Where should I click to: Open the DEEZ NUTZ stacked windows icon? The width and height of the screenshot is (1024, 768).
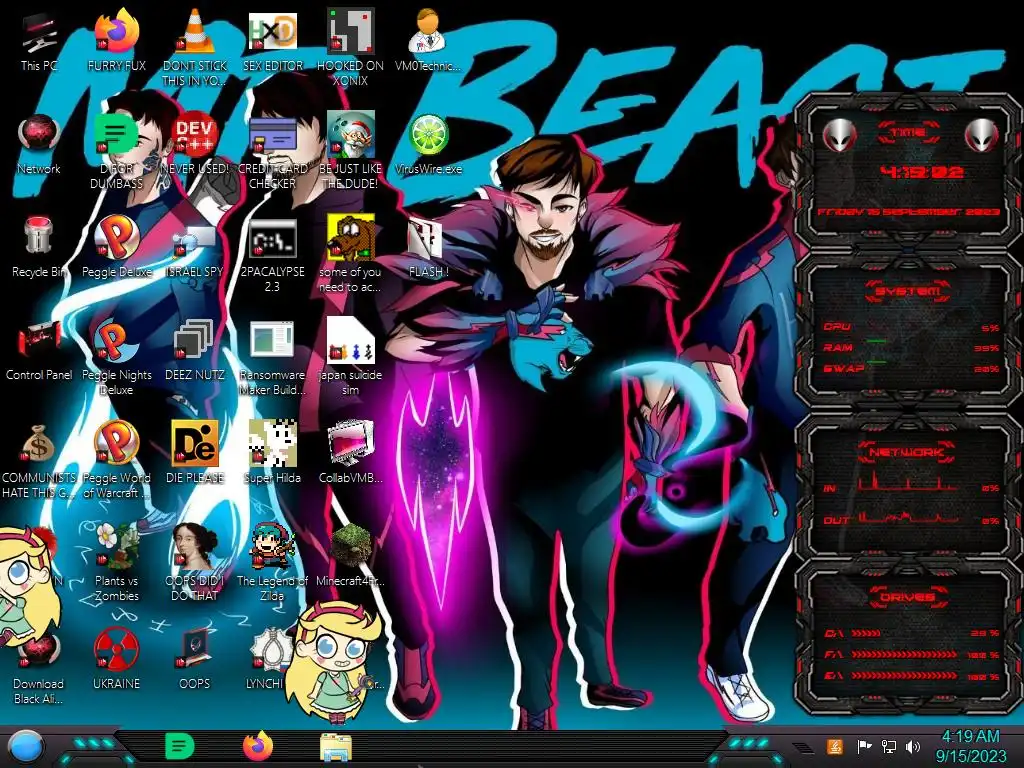coord(193,340)
